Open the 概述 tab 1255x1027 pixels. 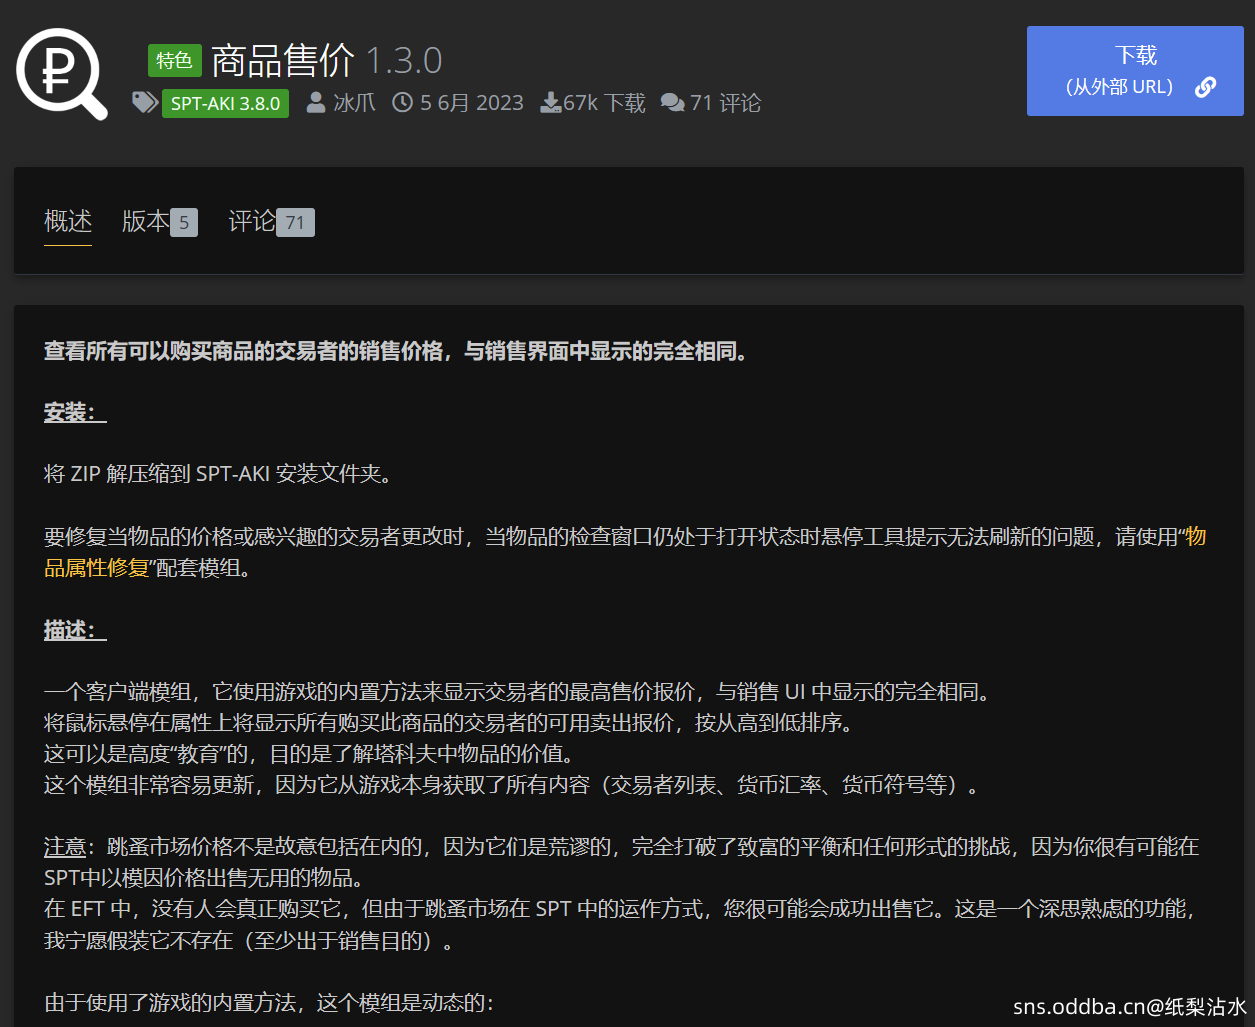(x=68, y=221)
